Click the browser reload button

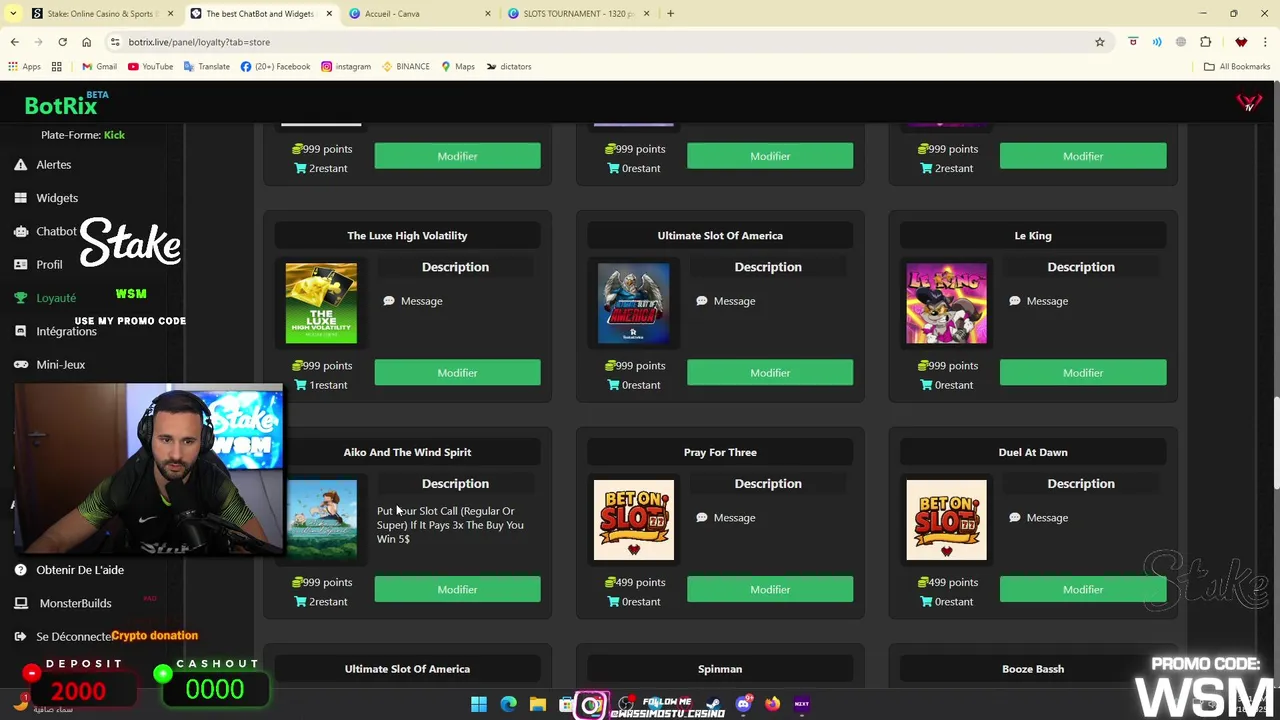(x=62, y=42)
